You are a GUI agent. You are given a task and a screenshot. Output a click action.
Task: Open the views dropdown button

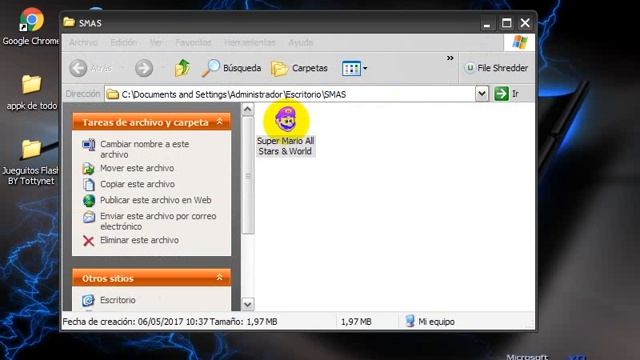354,68
